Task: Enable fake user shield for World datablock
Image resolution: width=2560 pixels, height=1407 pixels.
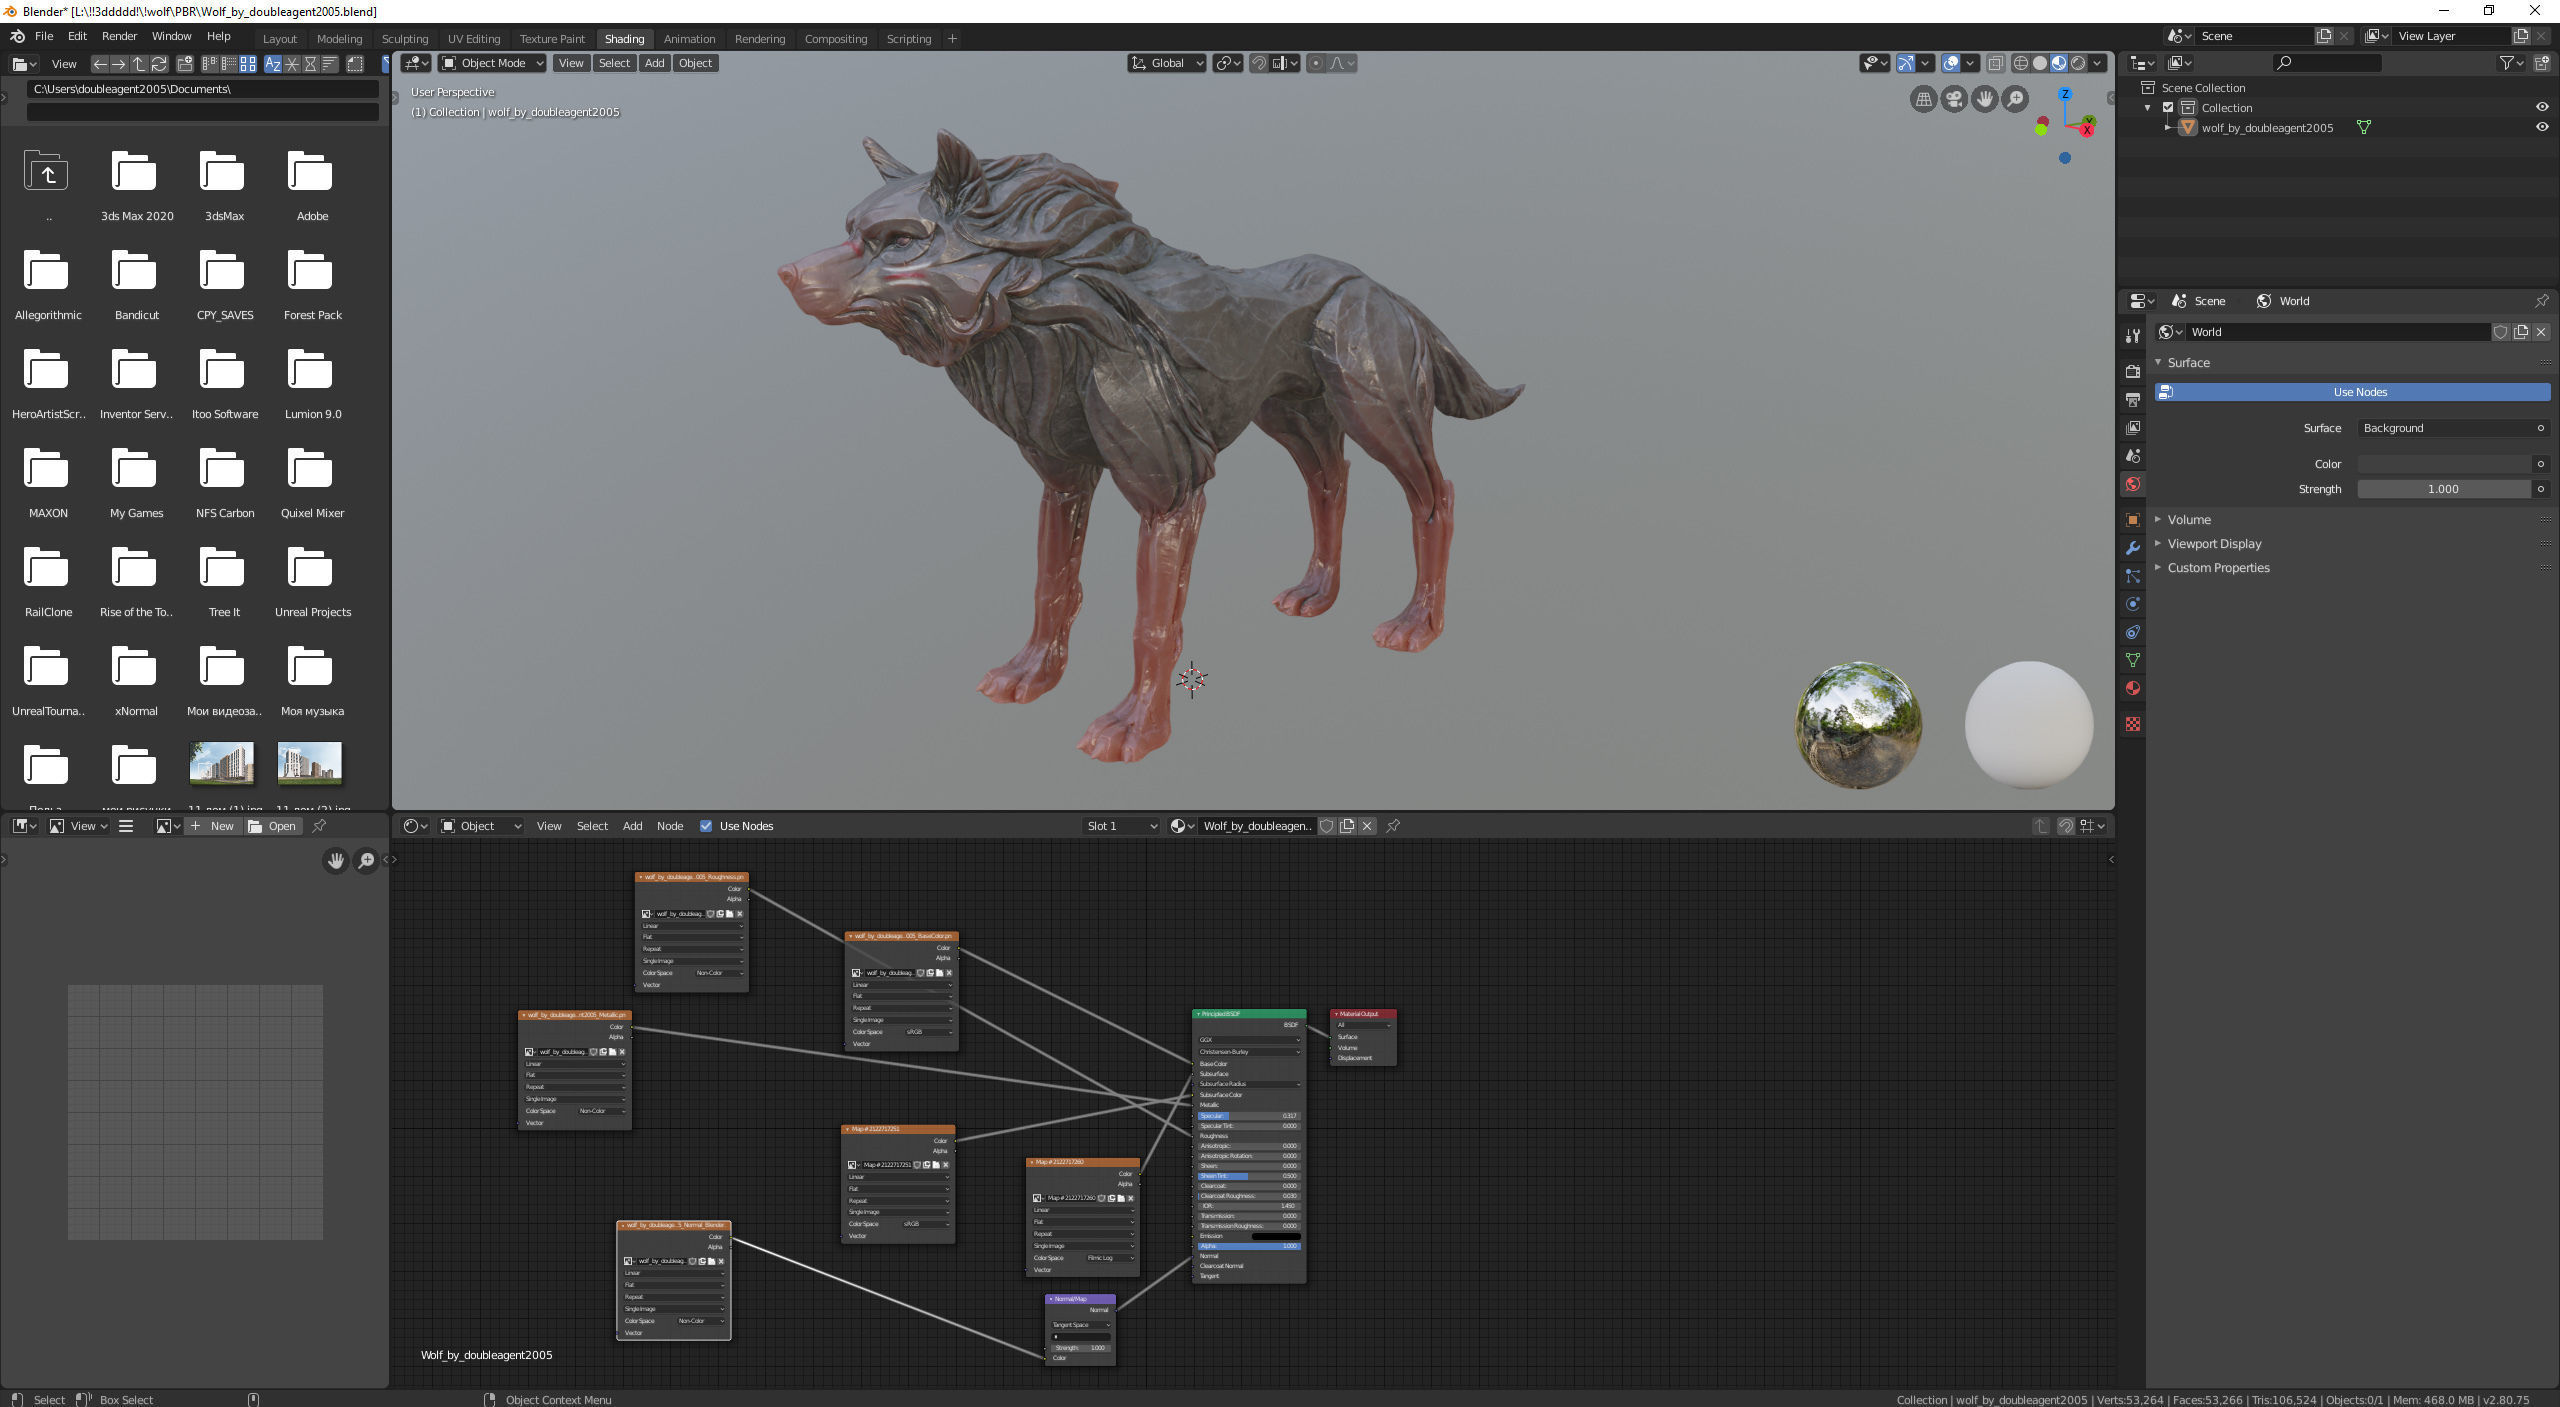Action: click(x=2500, y=332)
